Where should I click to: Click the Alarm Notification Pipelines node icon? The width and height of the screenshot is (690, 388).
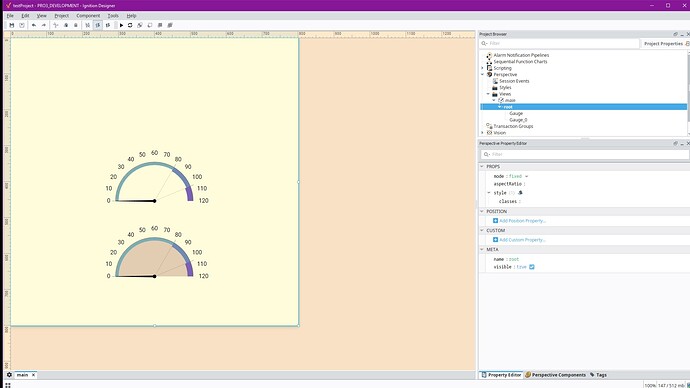click(x=489, y=55)
